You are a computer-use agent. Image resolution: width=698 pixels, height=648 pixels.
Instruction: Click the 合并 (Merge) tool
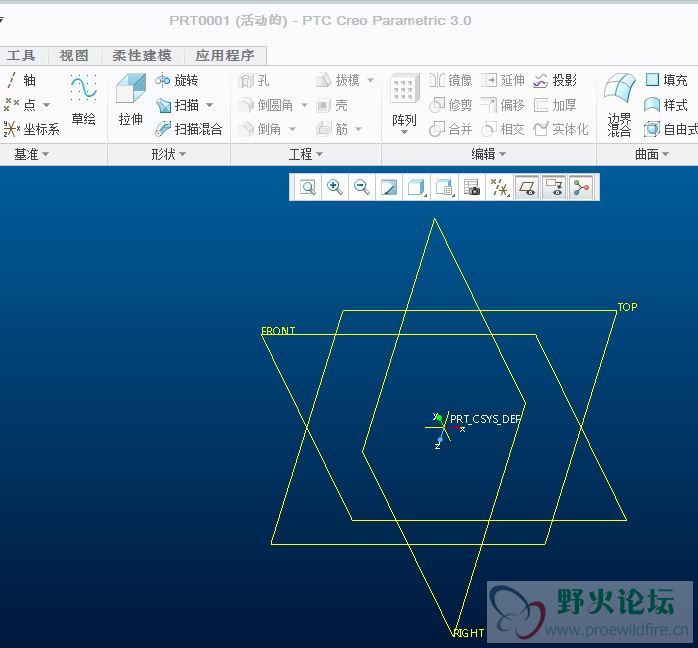point(450,129)
